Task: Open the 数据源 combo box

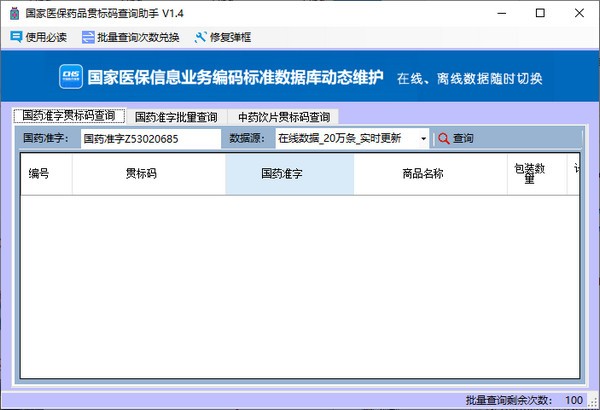Action: click(352, 139)
